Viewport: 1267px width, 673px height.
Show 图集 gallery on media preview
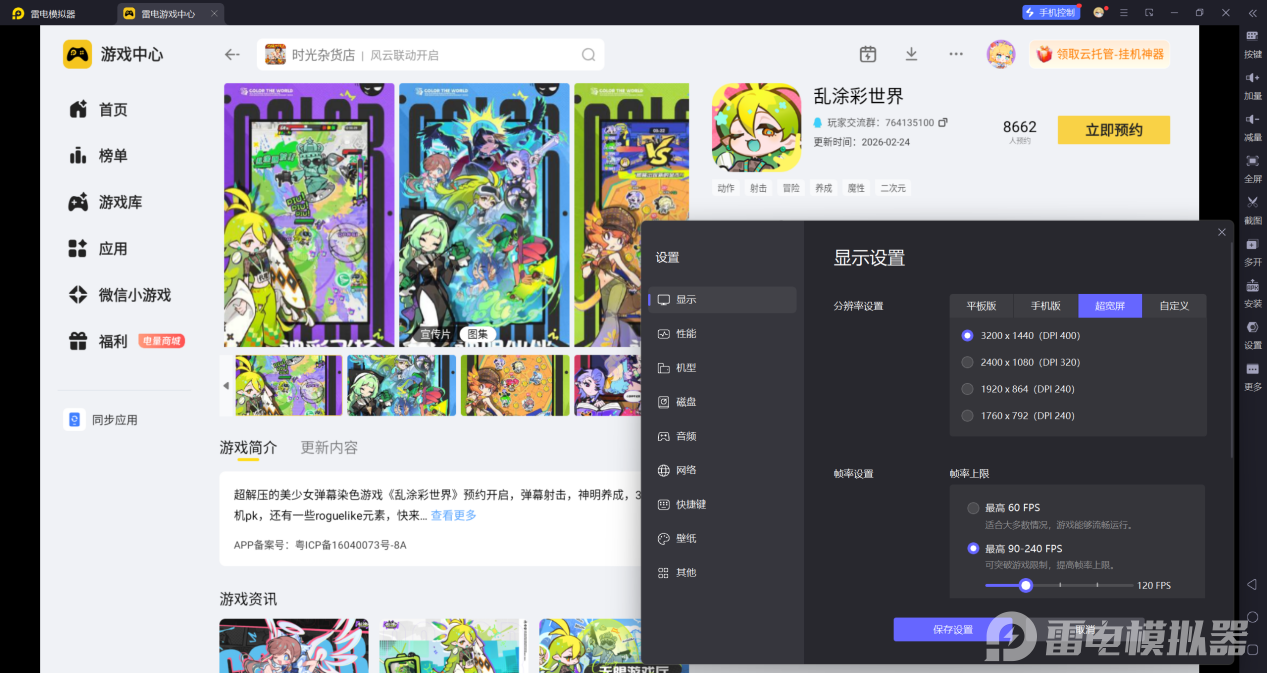tap(476, 334)
